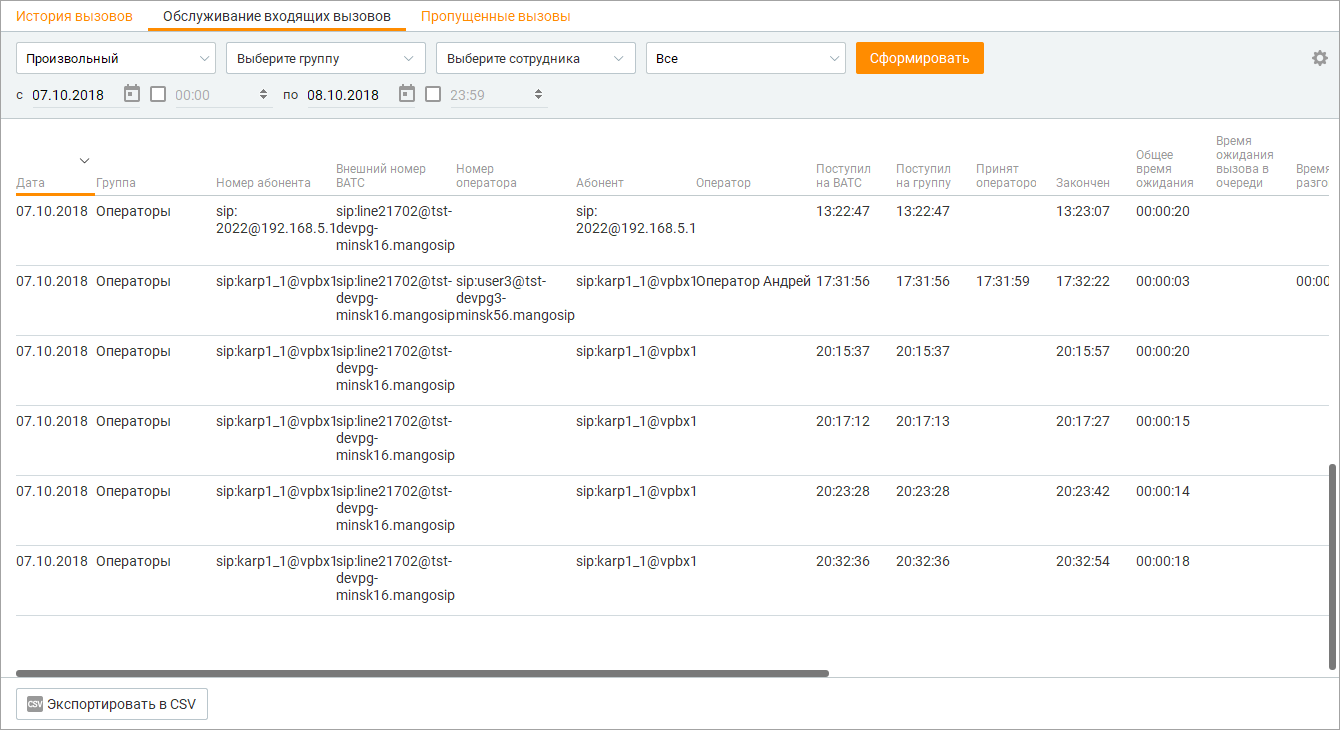Adjust the 23:59 end time stepper
The image size is (1340, 730).
[x=539, y=95]
